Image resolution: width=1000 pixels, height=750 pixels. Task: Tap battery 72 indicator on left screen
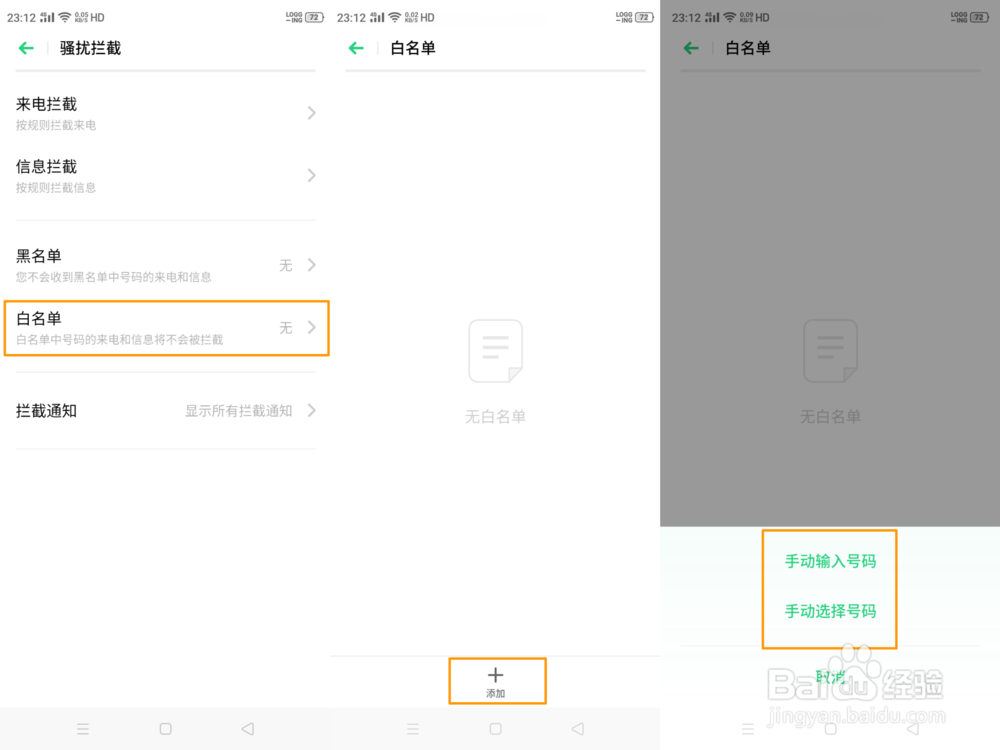pyautogui.click(x=314, y=17)
